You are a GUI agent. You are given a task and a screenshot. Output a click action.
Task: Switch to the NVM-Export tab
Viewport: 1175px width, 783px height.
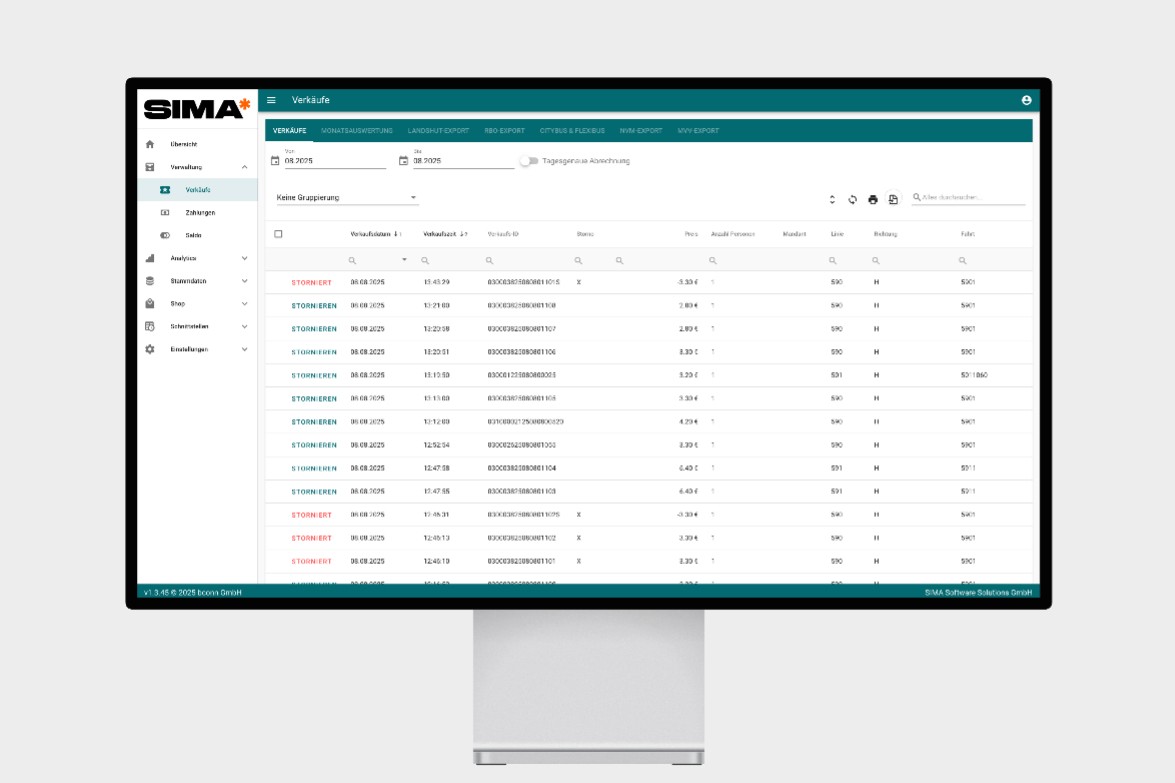click(x=641, y=130)
